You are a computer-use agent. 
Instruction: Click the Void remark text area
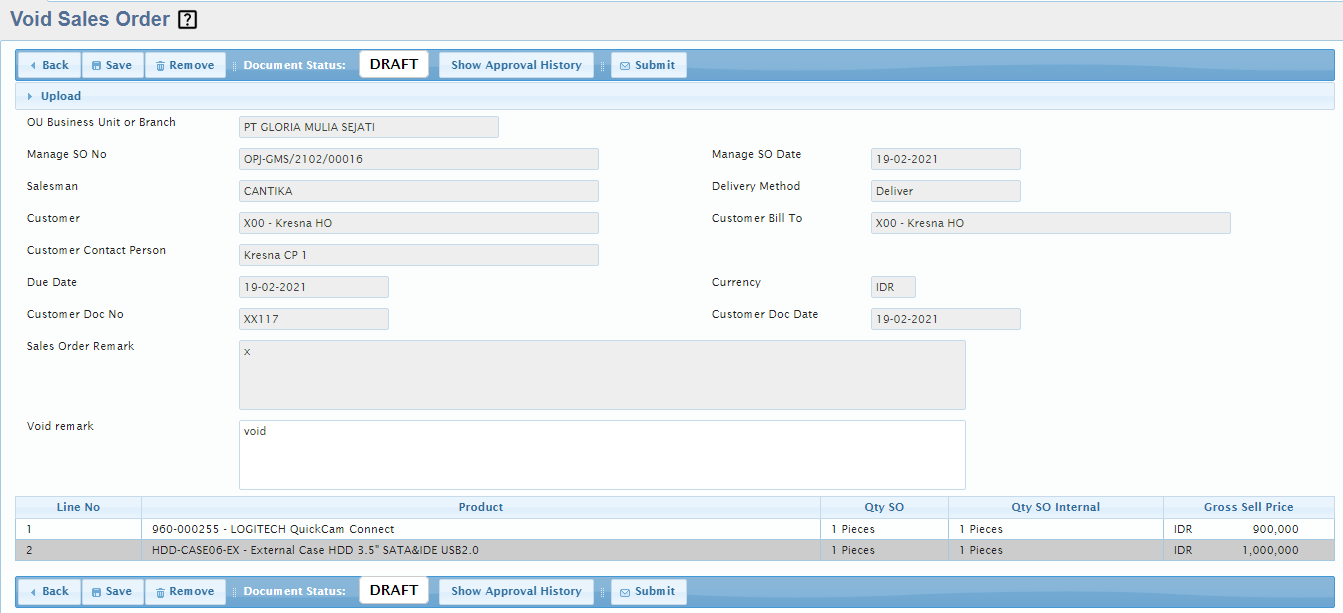pos(602,455)
